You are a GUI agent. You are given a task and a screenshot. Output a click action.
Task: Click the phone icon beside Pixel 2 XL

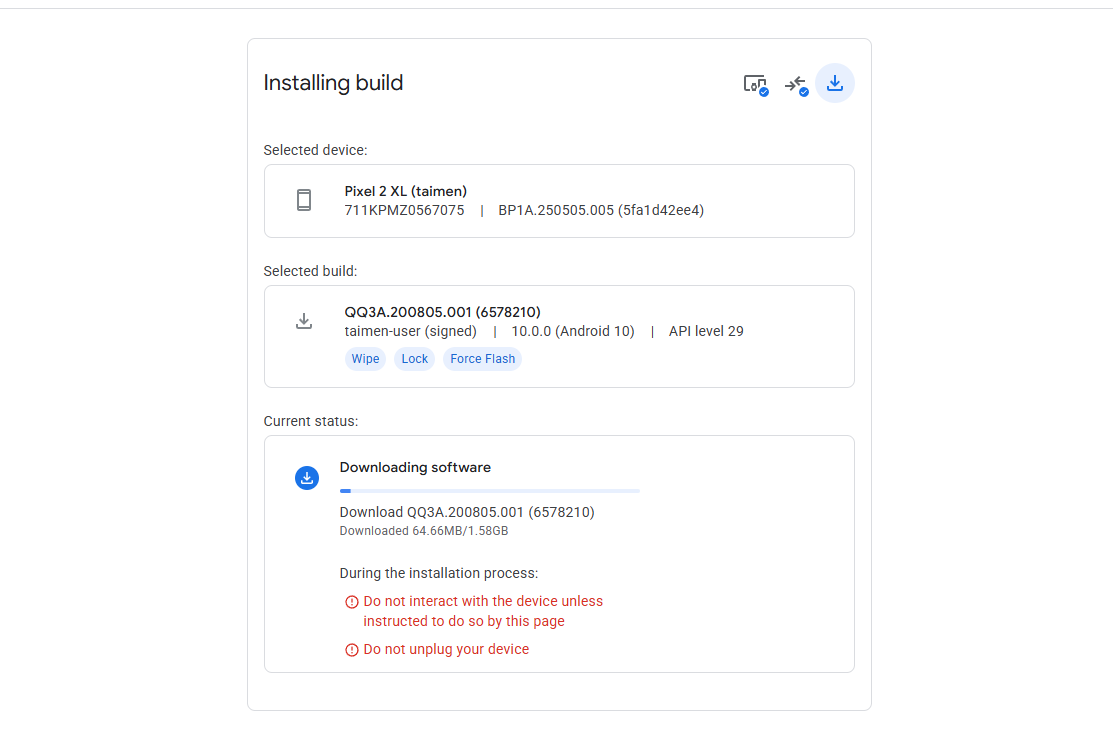pos(304,200)
